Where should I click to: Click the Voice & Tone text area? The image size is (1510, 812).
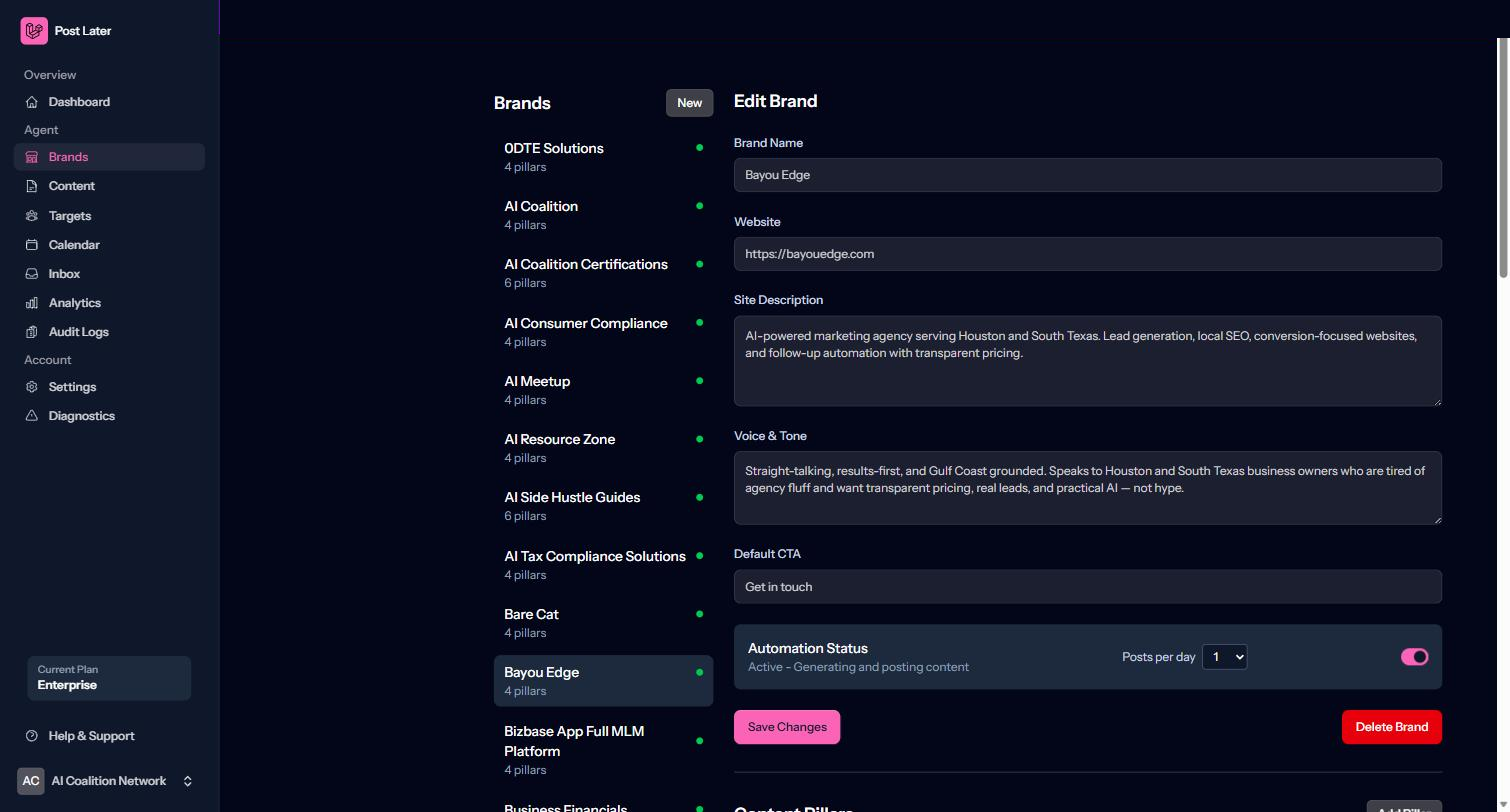click(x=1087, y=488)
